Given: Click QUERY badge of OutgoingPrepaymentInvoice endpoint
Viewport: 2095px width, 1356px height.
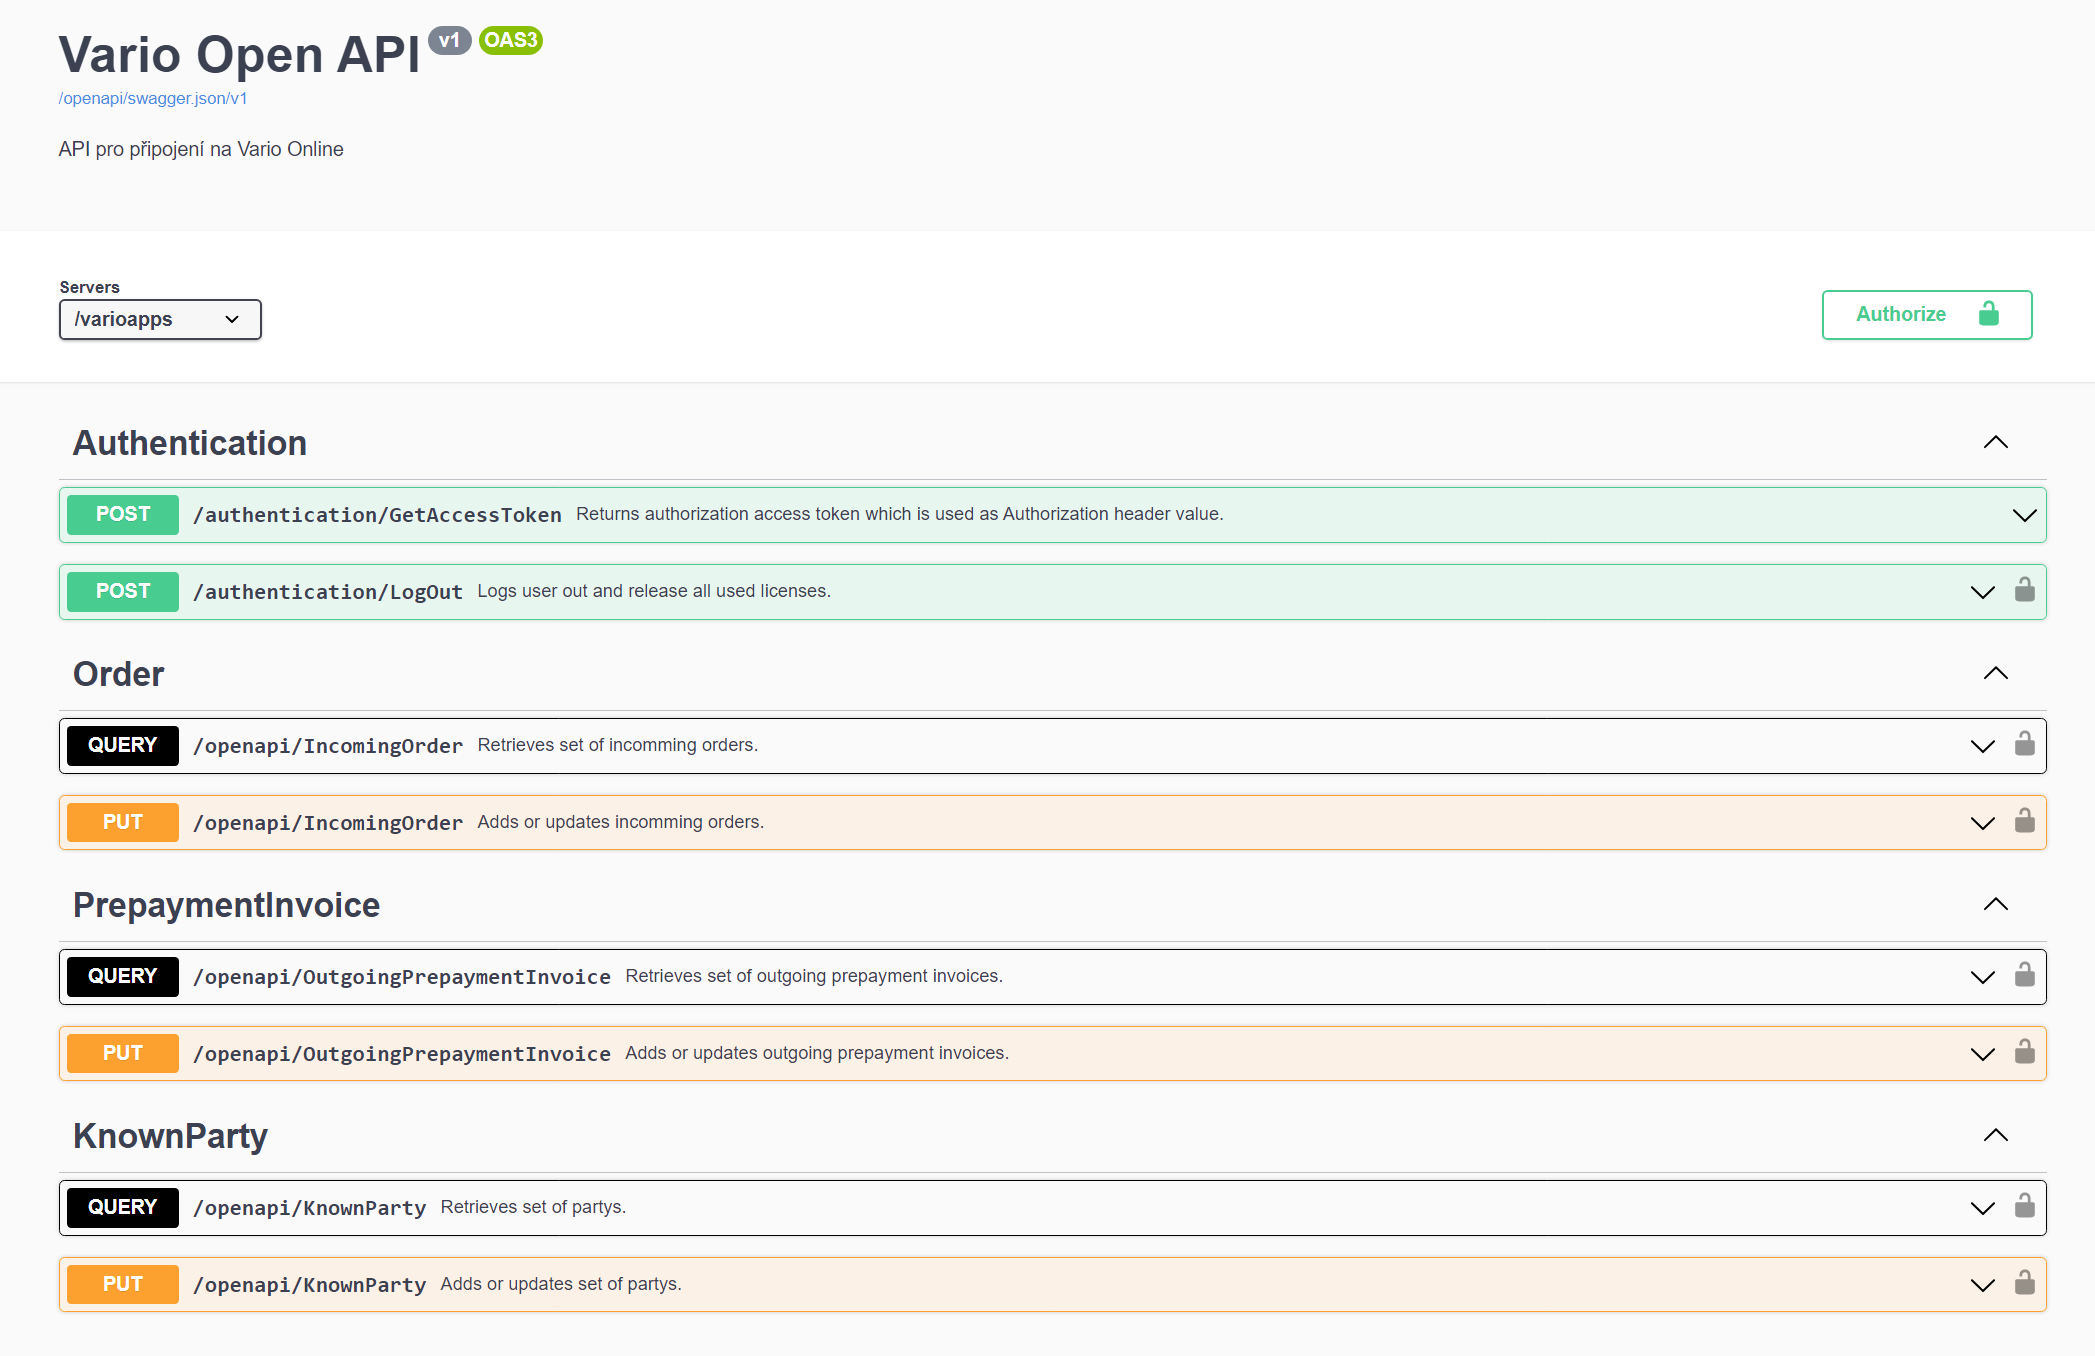Looking at the screenshot, I should (x=123, y=976).
